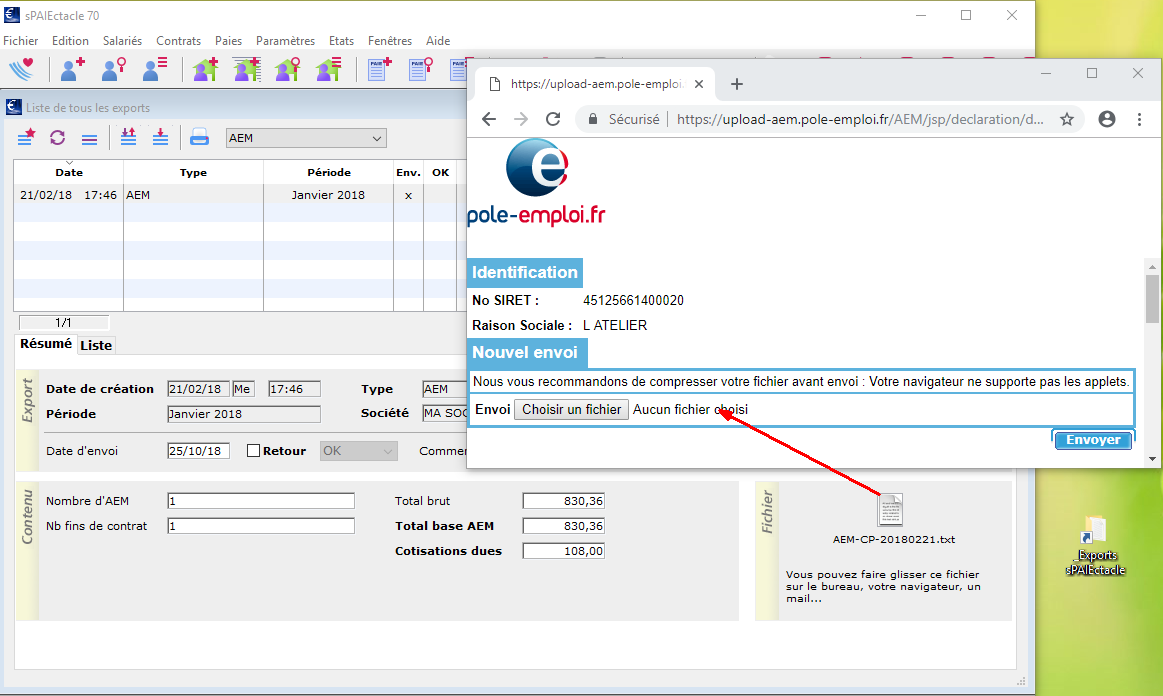Viewport: 1163px width, 696px height.
Task: Refresh the exports list with the purple arrows icon
Action: (x=58, y=137)
